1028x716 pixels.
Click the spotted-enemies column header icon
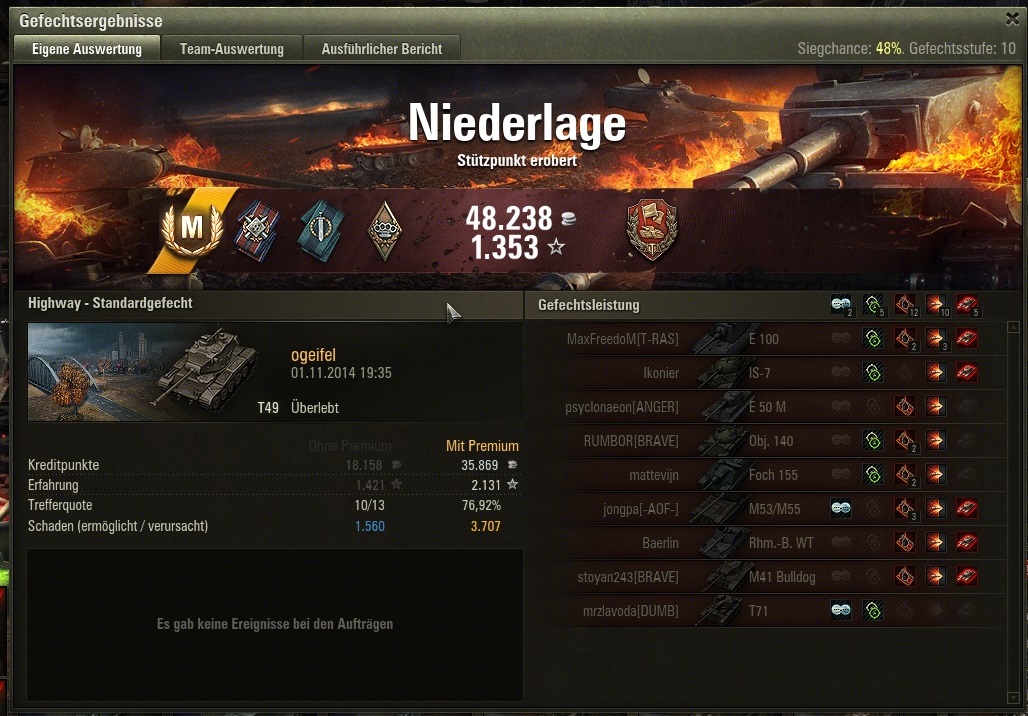tap(841, 304)
